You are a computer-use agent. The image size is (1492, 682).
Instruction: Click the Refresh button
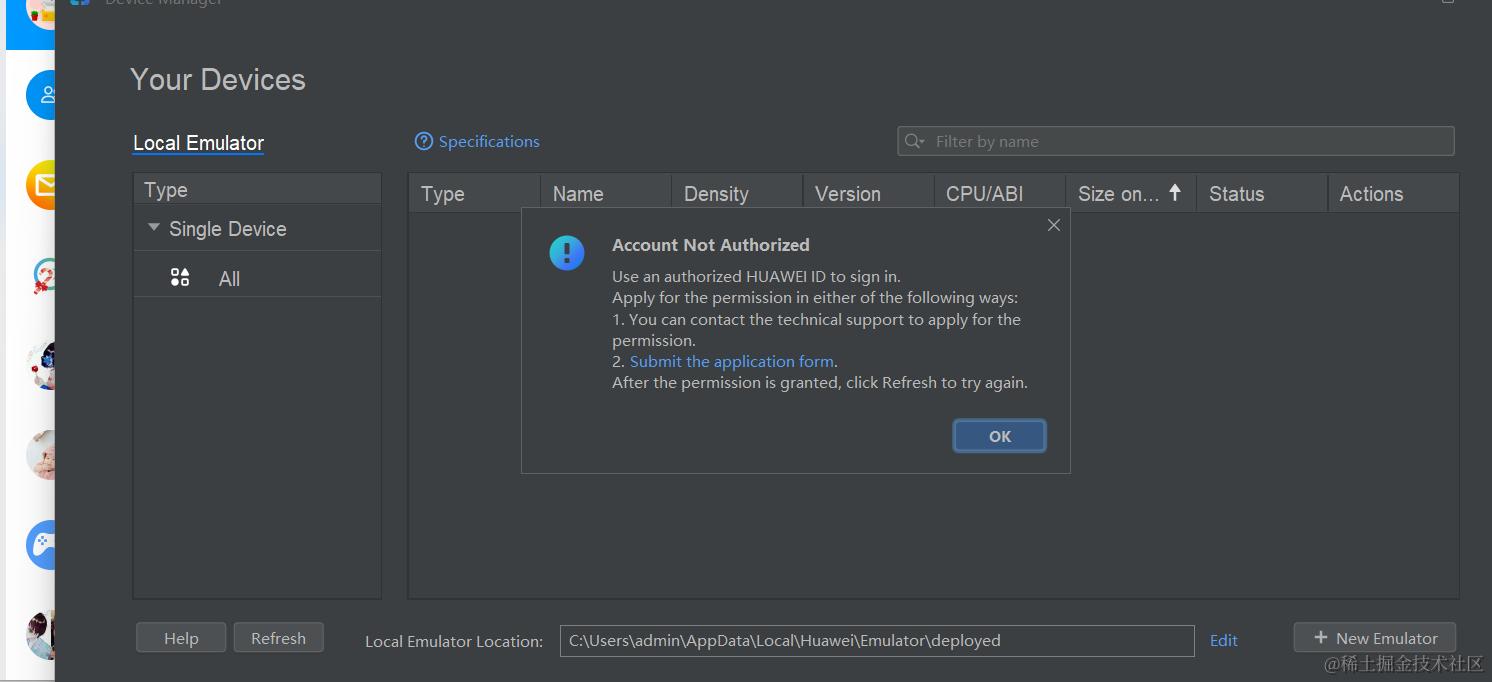point(278,638)
